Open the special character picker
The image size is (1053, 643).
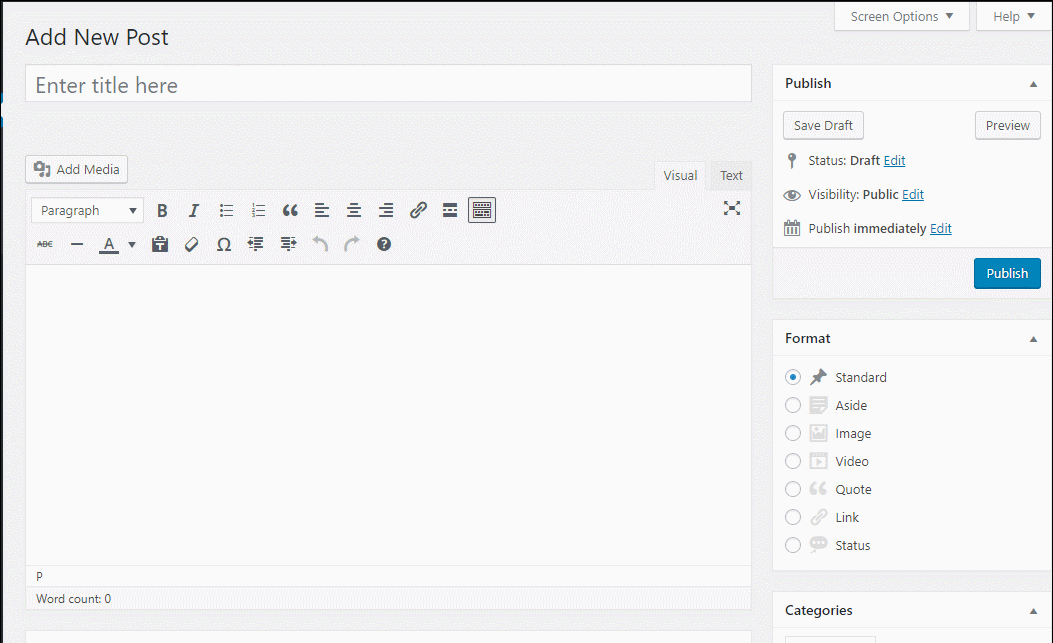click(223, 244)
